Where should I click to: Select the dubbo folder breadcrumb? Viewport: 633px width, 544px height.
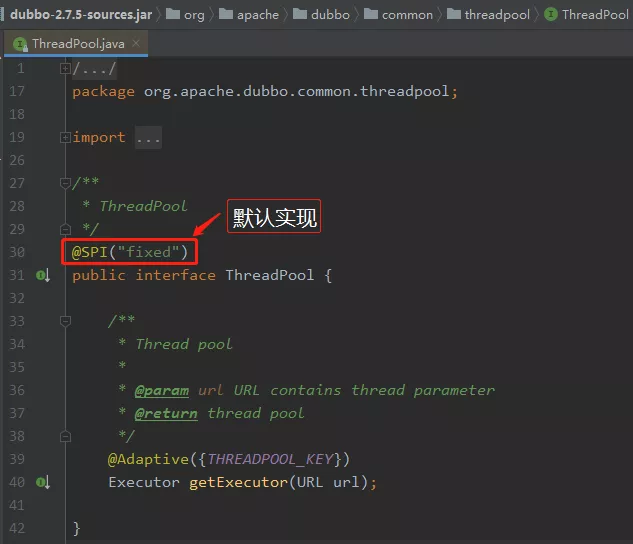click(321, 15)
